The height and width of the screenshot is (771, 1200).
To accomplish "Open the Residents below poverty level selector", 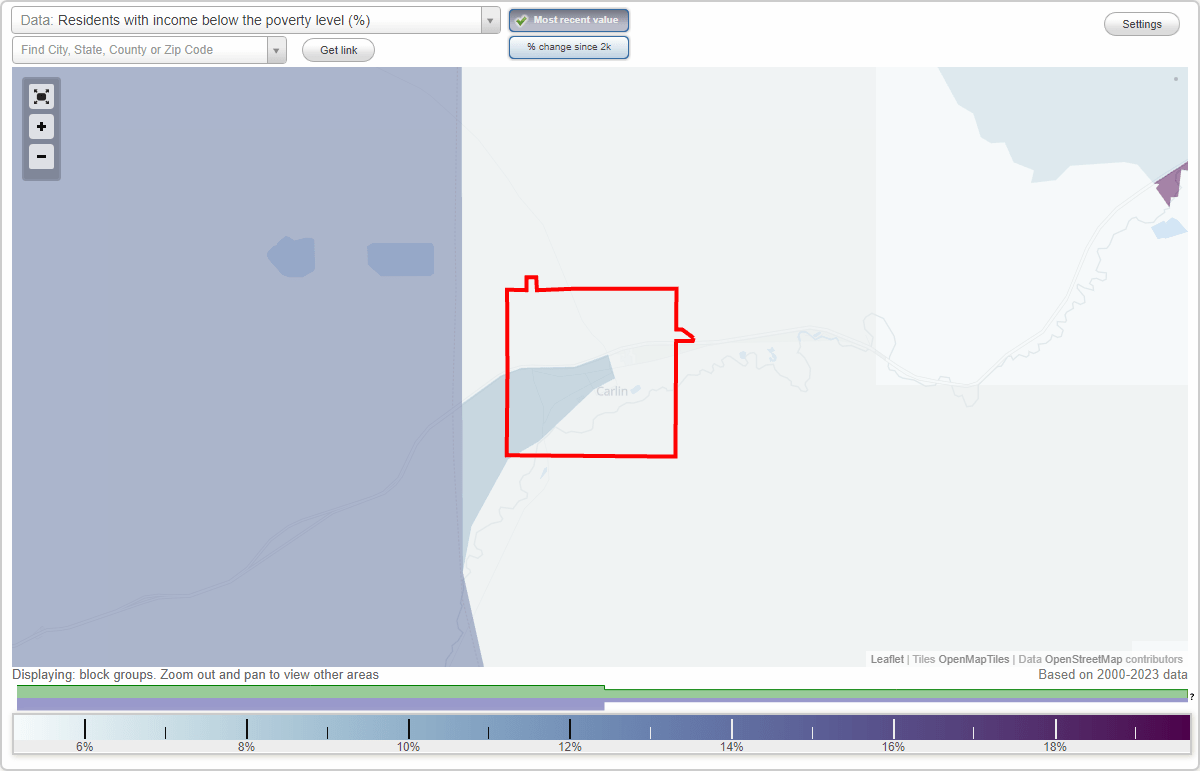I will pyautogui.click(x=250, y=19).
